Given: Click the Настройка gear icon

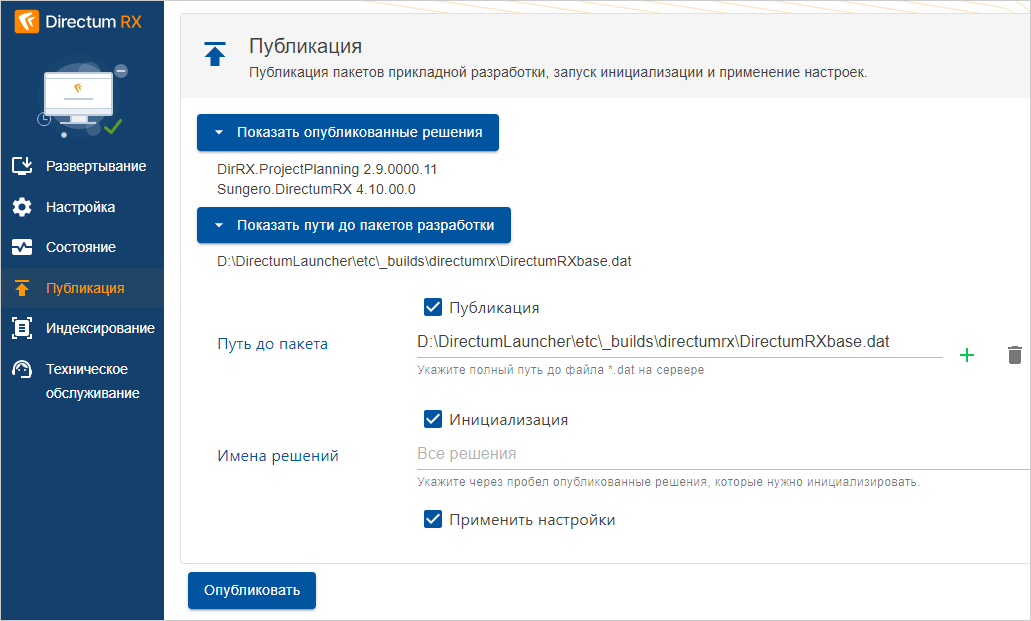Looking at the screenshot, I should 22,207.
